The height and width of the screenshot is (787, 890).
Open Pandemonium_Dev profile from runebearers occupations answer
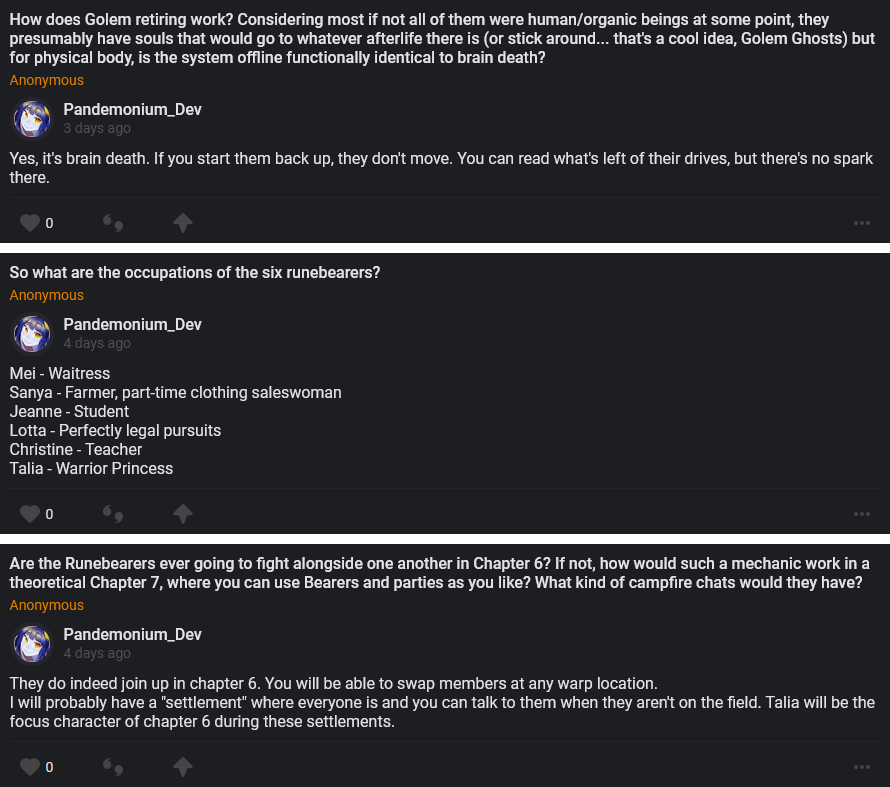click(x=132, y=325)
